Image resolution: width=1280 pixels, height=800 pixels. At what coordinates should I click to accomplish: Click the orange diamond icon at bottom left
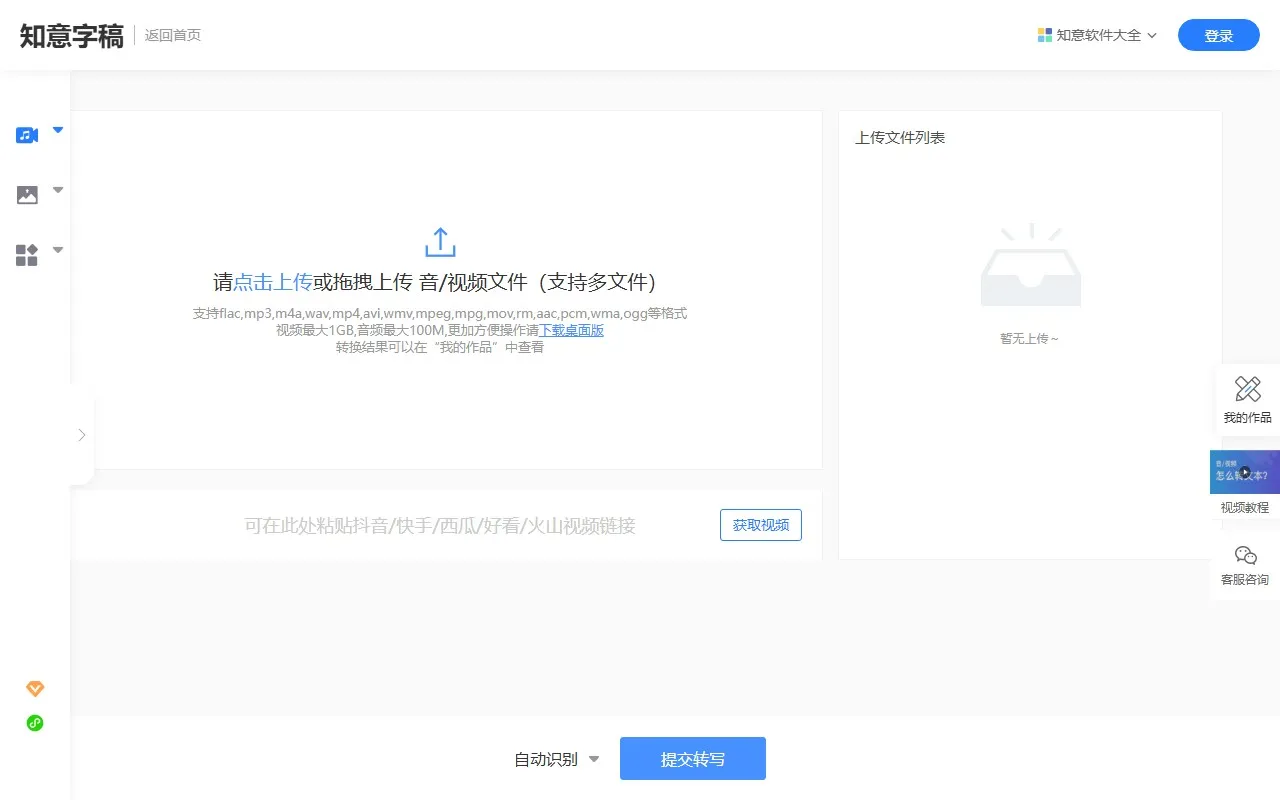[x=35, y=688]
